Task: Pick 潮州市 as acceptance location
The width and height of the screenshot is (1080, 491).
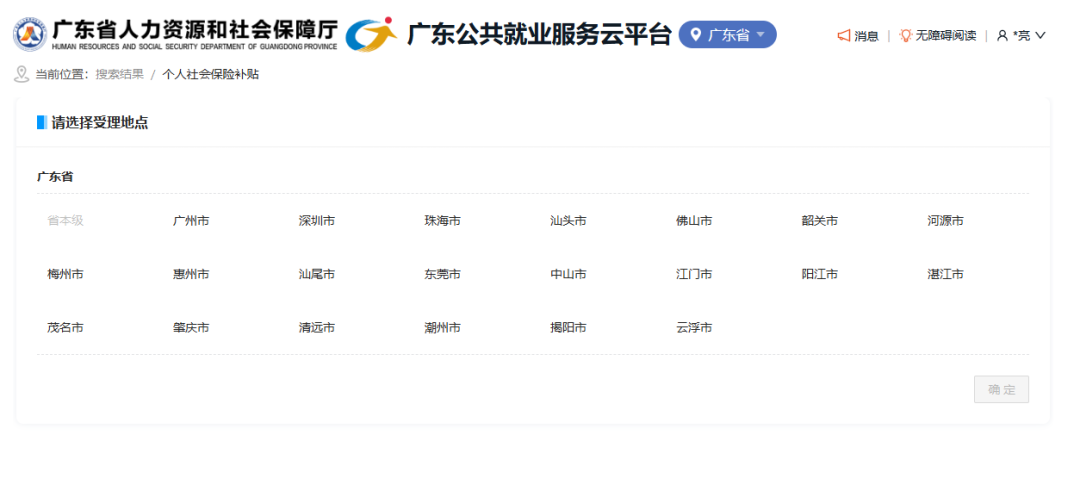Action: pyautogui.click(x=443, y=328)
